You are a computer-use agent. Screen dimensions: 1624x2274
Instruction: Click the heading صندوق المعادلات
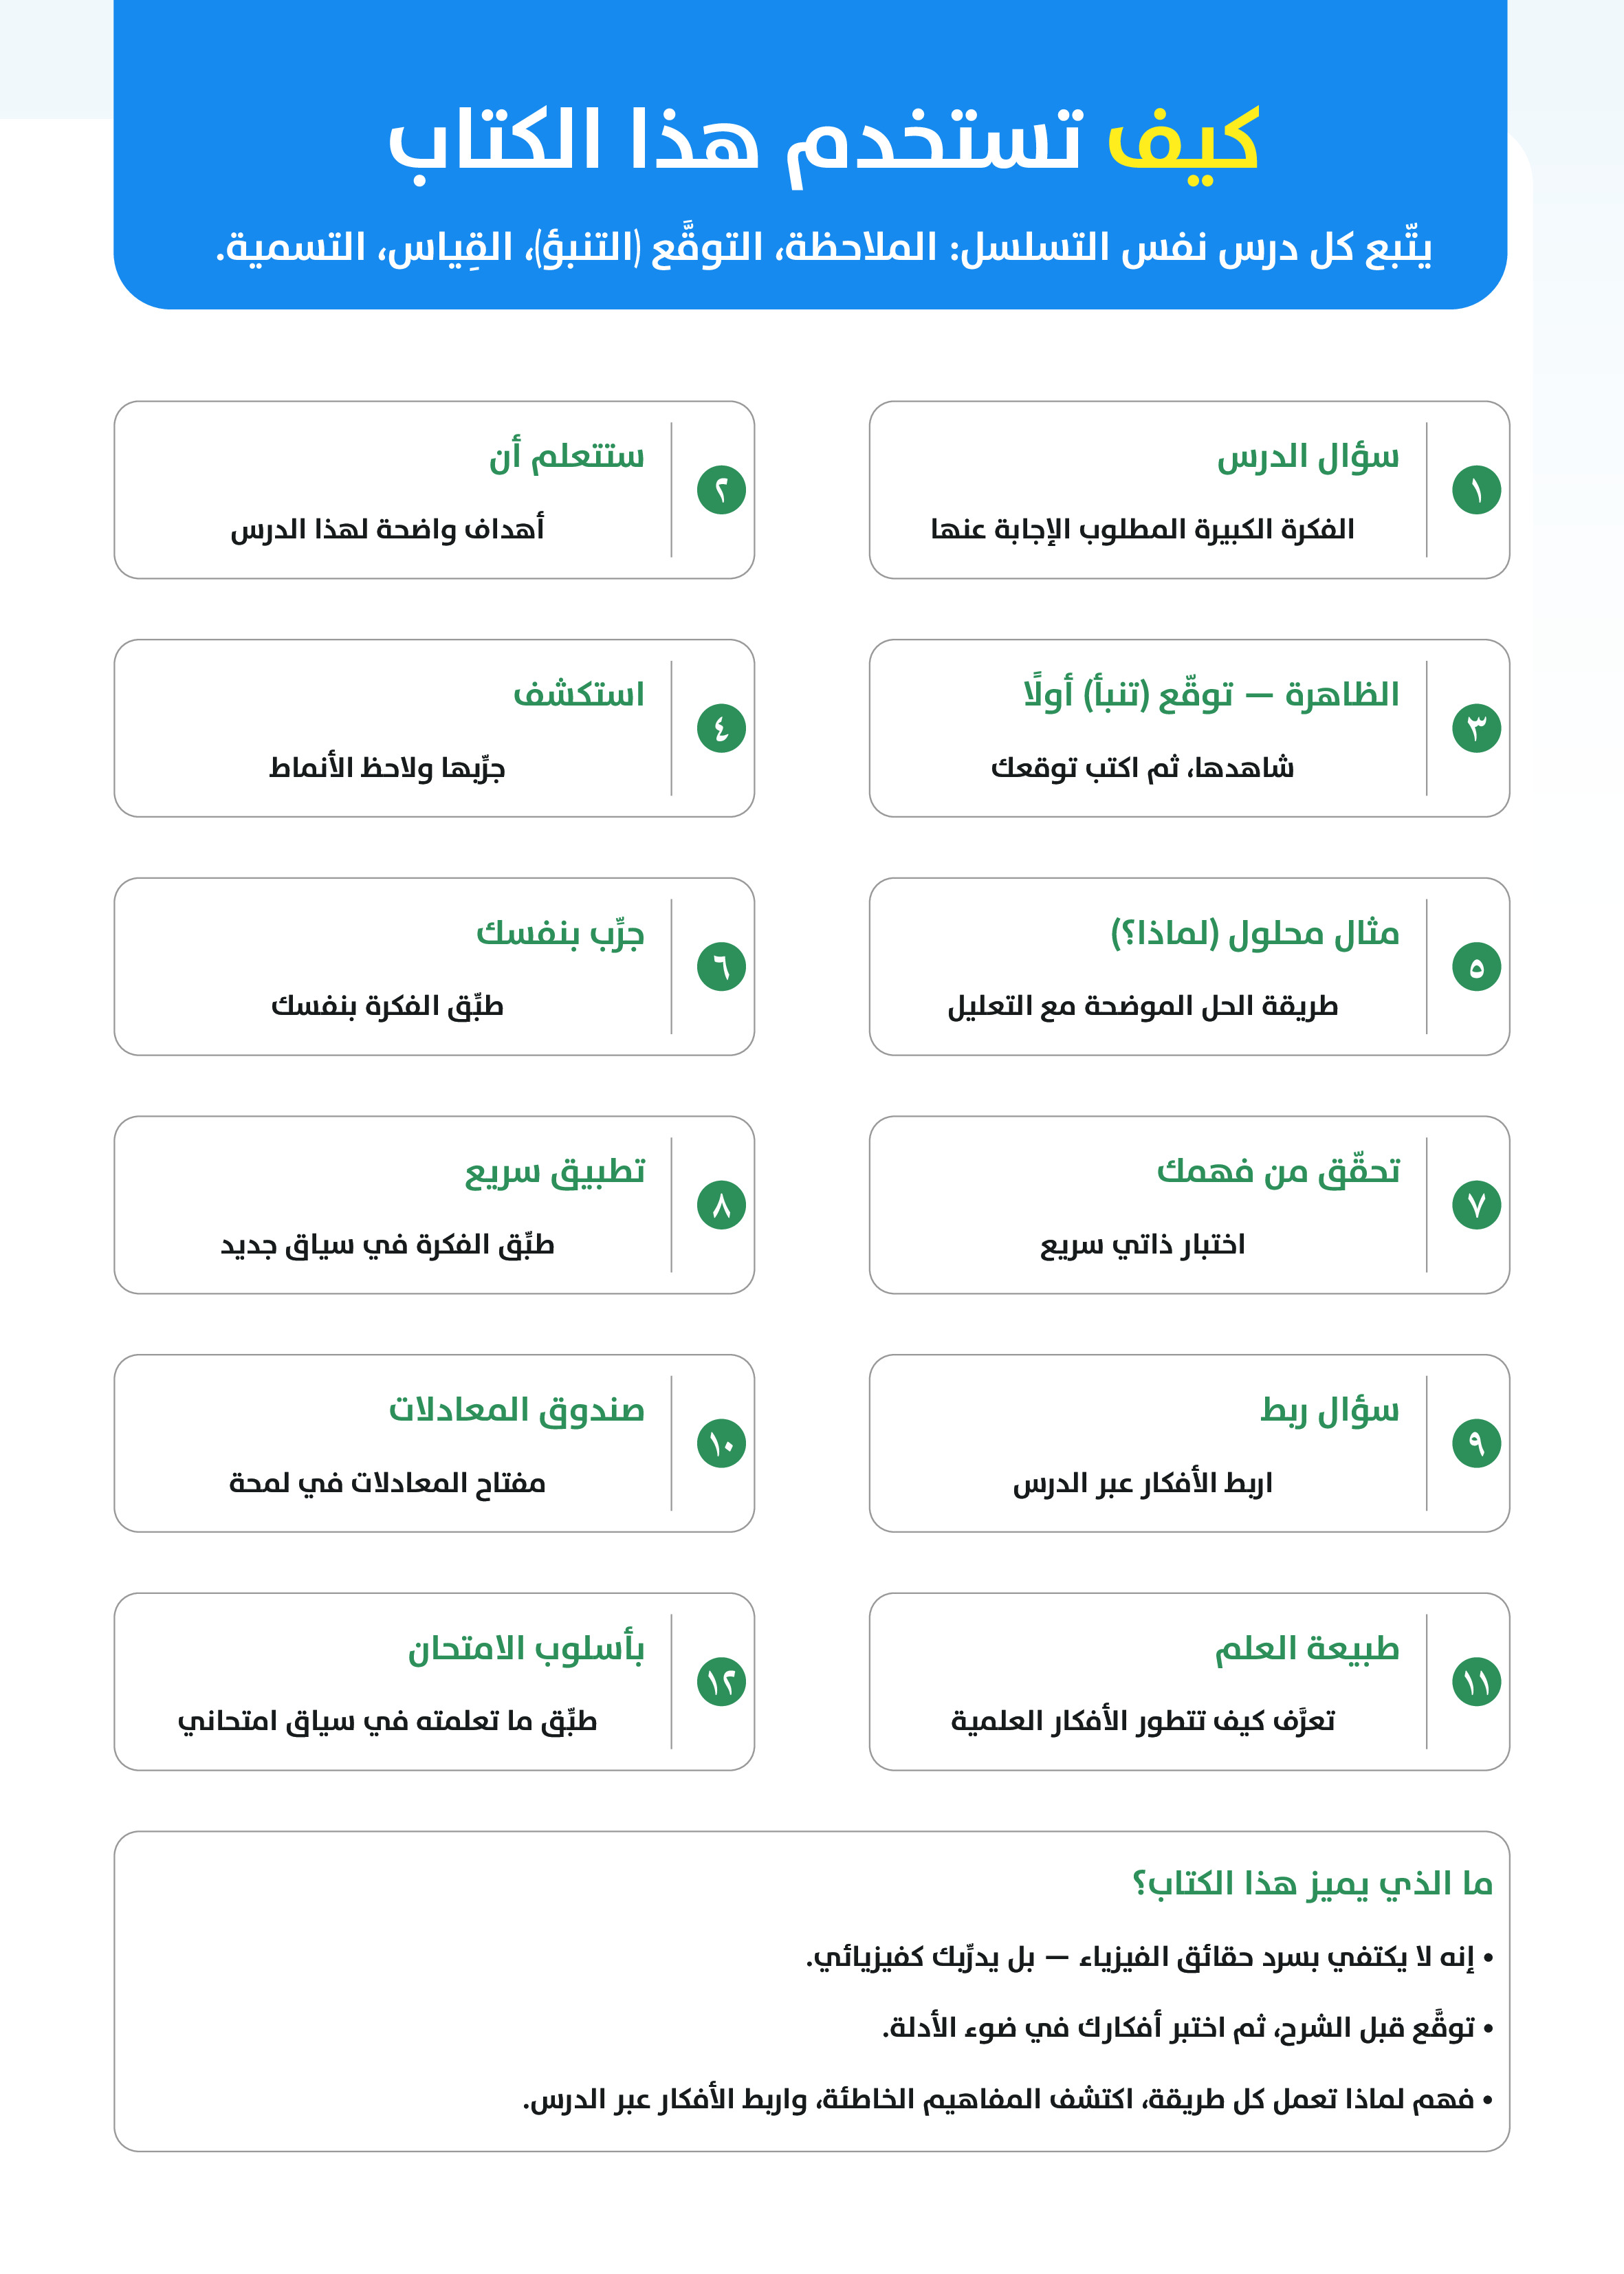[517, 1410]
